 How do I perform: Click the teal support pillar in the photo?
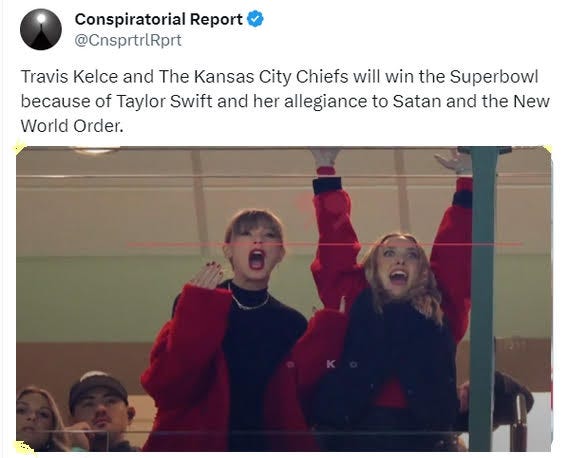tap(484, 298)
